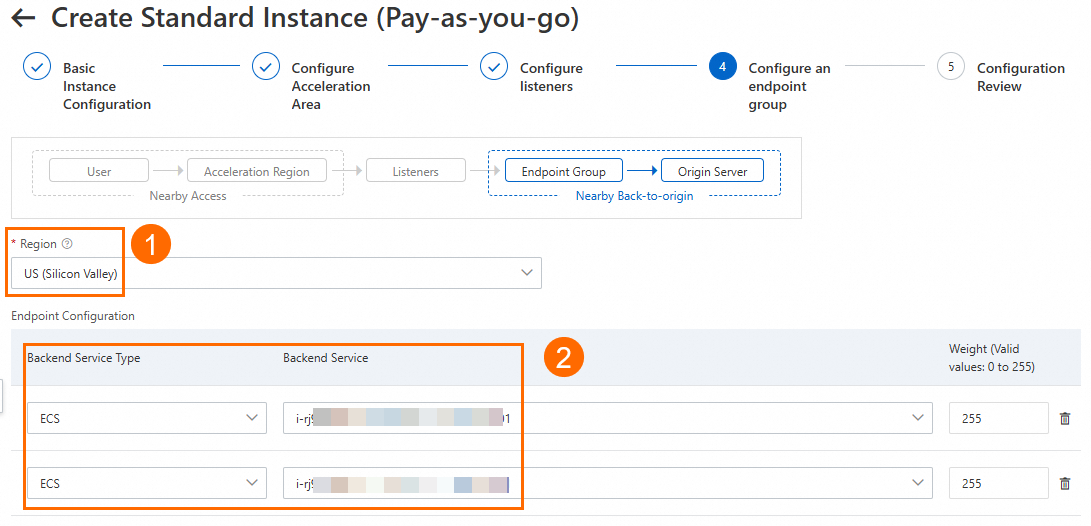Click the Endpoint Group diagram box
The width and height of the screenshot is (1091, 526).
(563, 171)
